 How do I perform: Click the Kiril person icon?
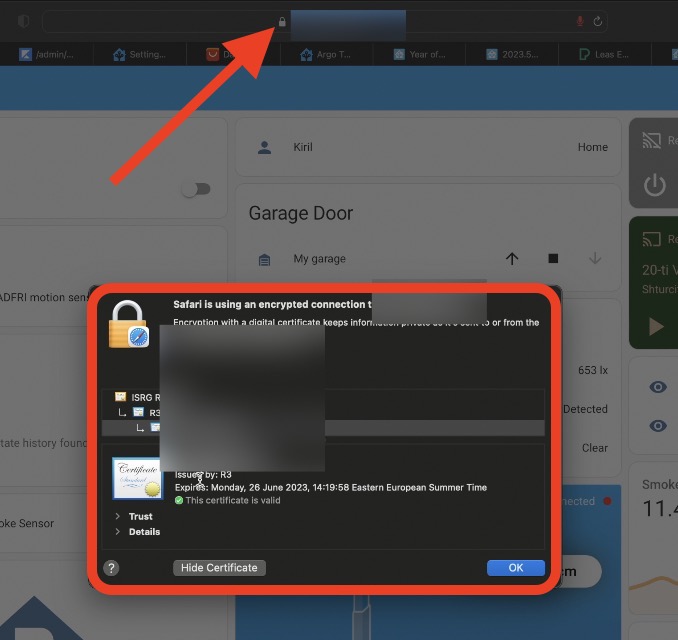[x=265, y=147]
